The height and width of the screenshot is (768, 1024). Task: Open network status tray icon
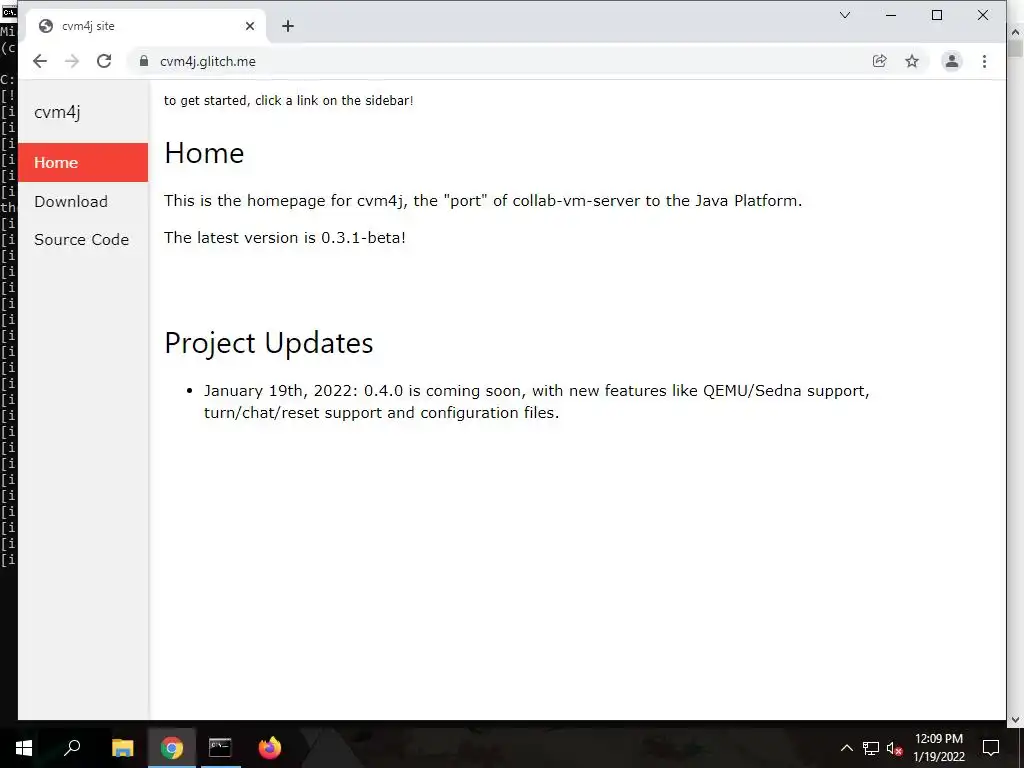coord(871,748)
